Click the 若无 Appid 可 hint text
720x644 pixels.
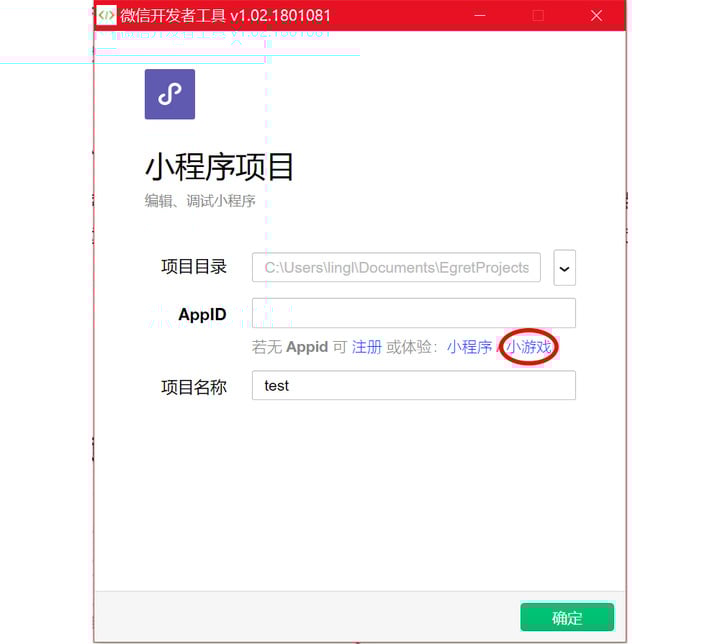[x=299, y=347]
